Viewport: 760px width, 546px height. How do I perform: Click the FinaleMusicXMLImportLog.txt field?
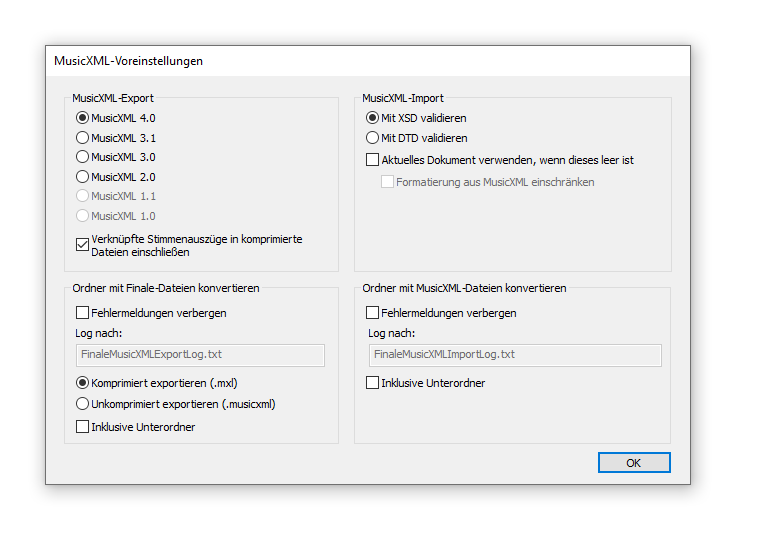[515, 355]
